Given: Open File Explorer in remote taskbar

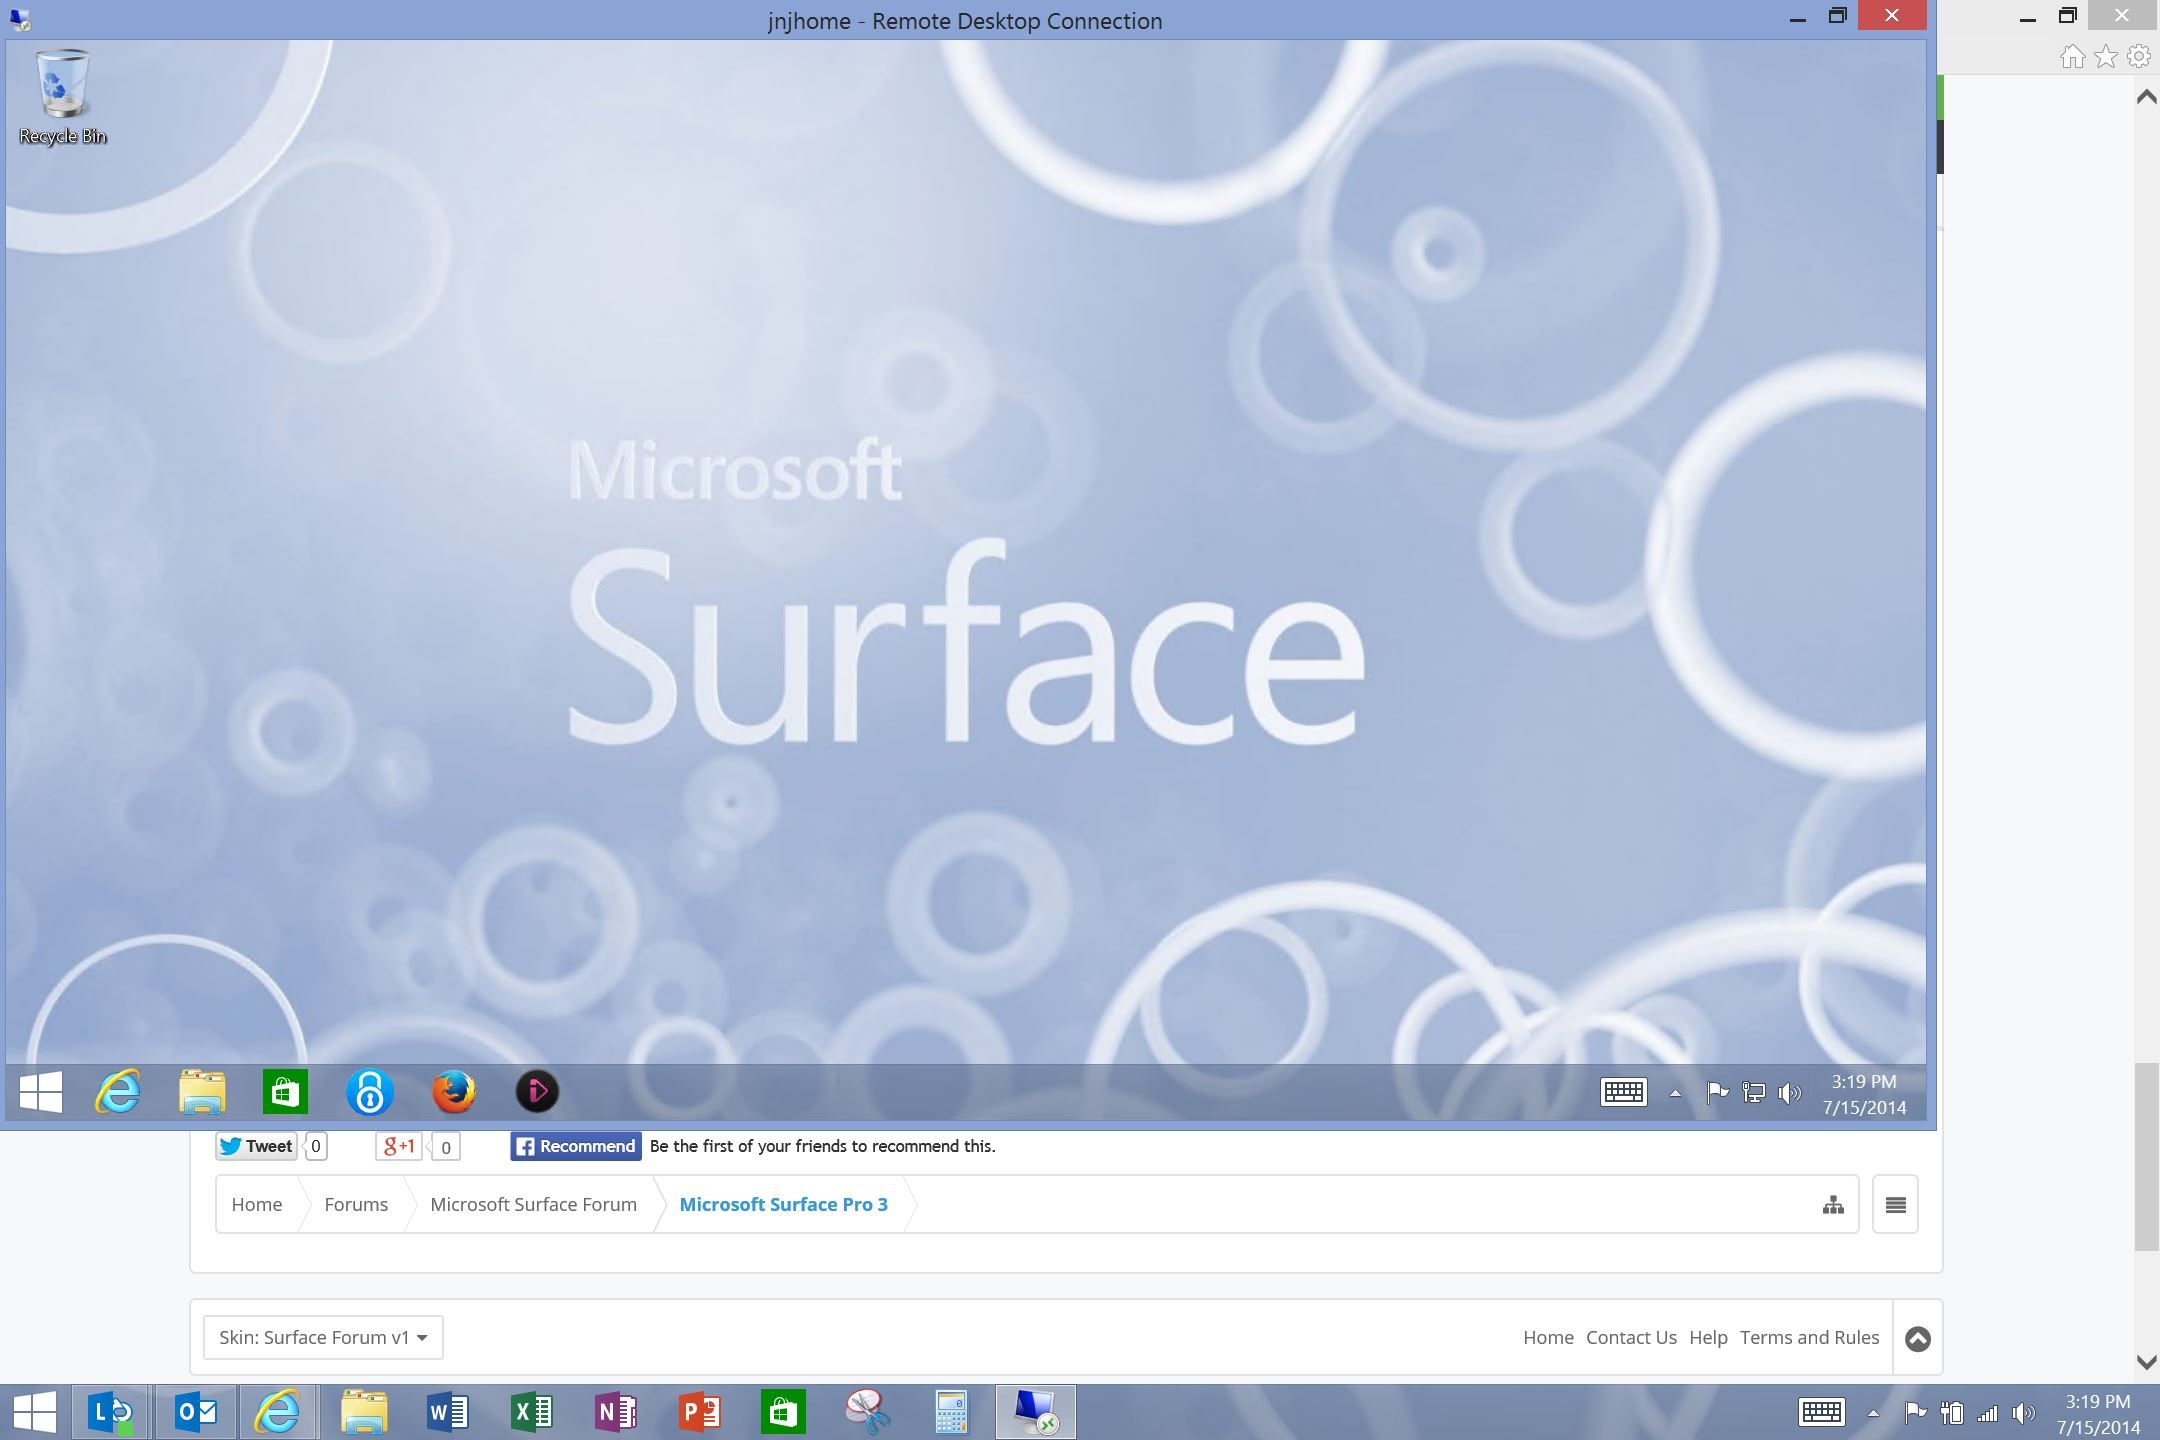Looking at the screenshot, I should click(x=202, y=1092).
